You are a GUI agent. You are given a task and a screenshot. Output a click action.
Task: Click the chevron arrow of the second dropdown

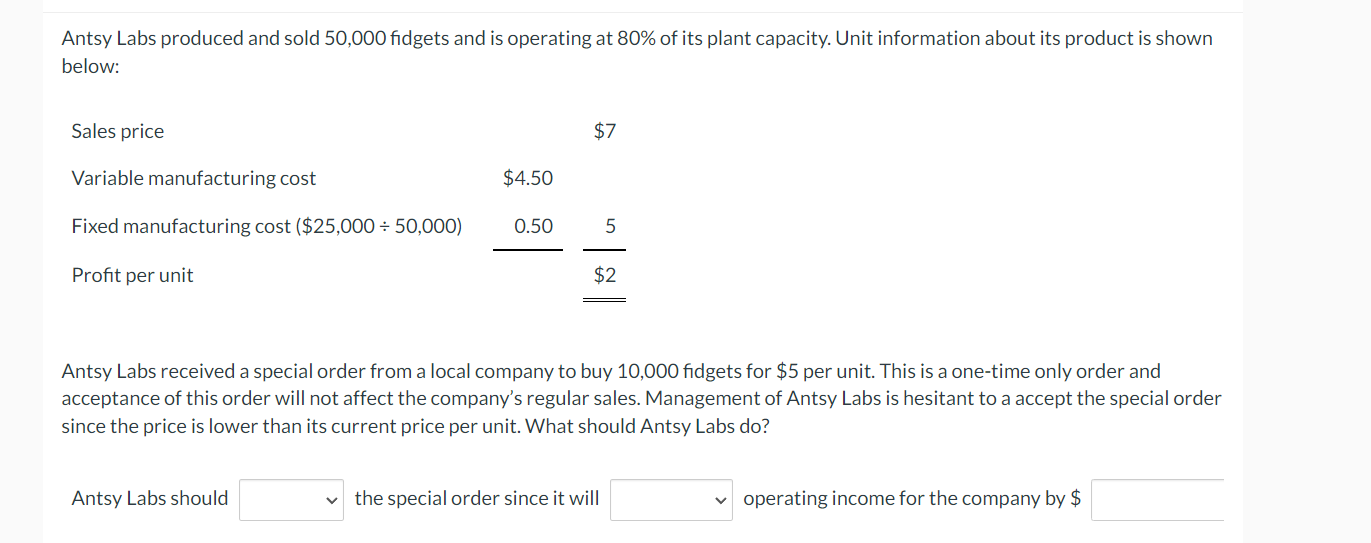click(718, 499)
